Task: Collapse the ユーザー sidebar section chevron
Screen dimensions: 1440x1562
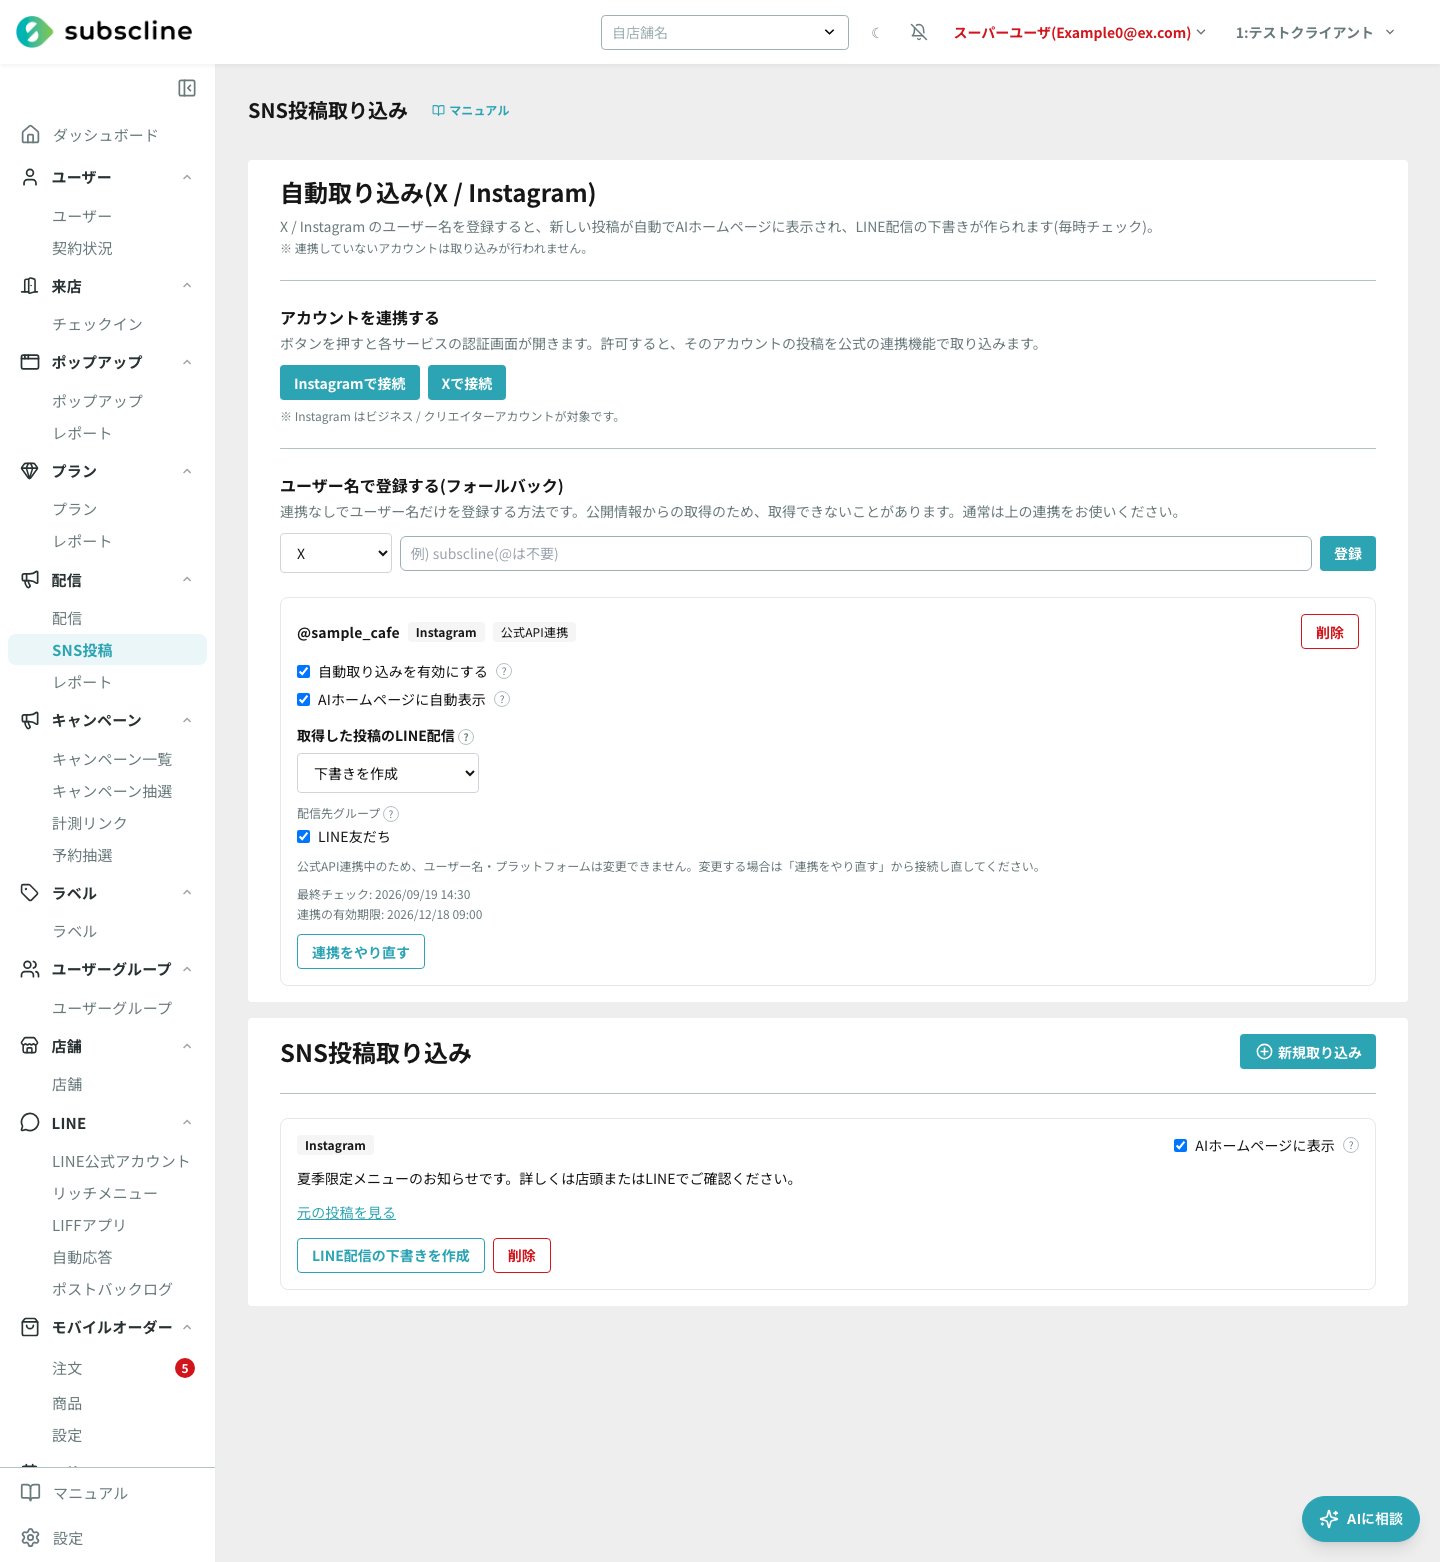Action: (x=187, y=177)
